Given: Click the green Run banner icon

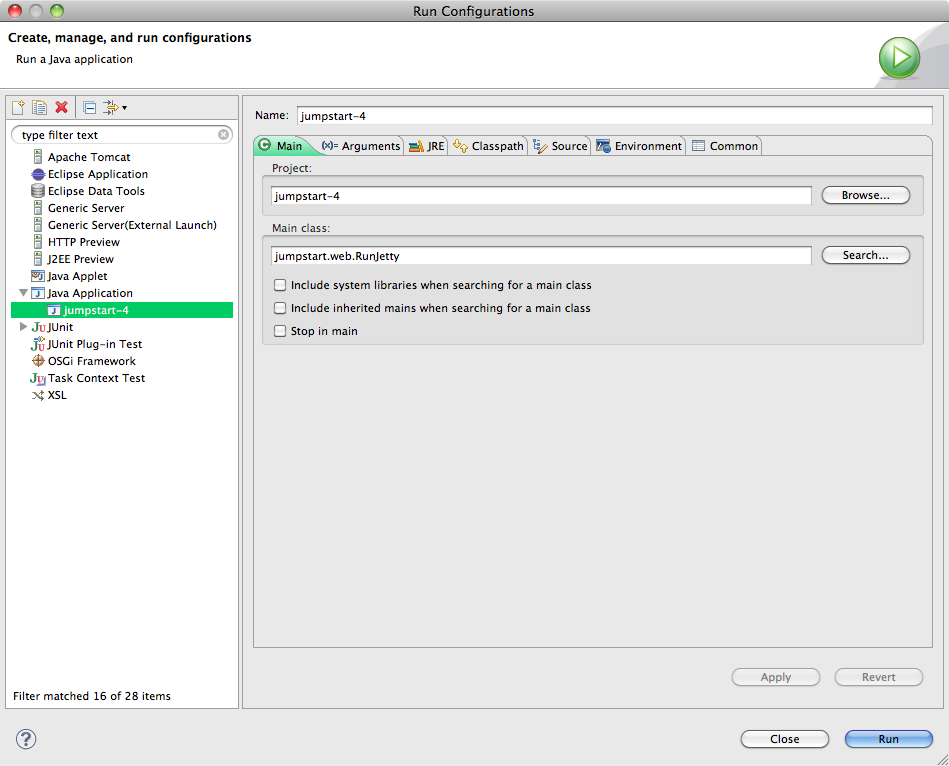Looking at the screenshot, I should [899, 58].
